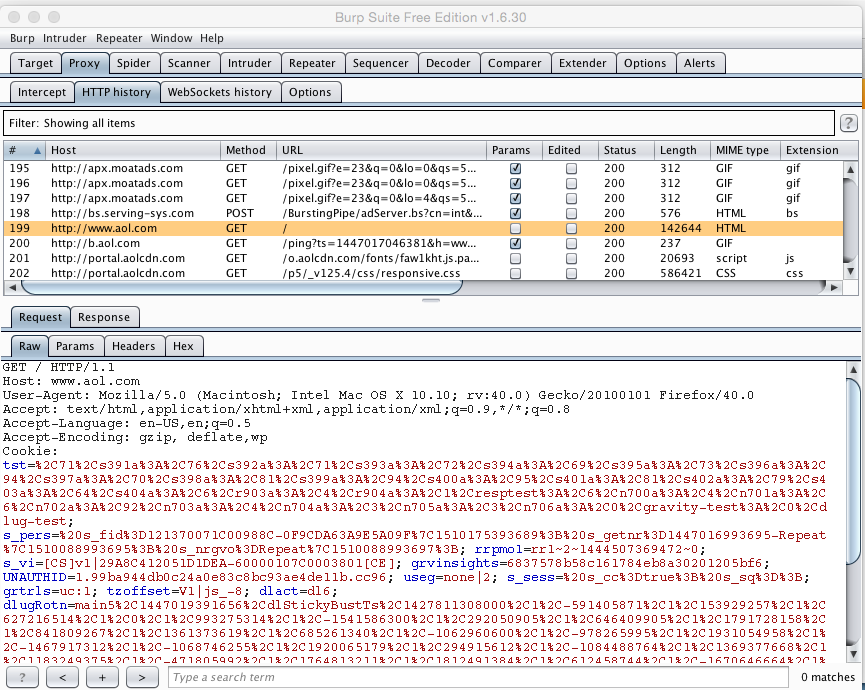Click the red close window button

(13, 17)
